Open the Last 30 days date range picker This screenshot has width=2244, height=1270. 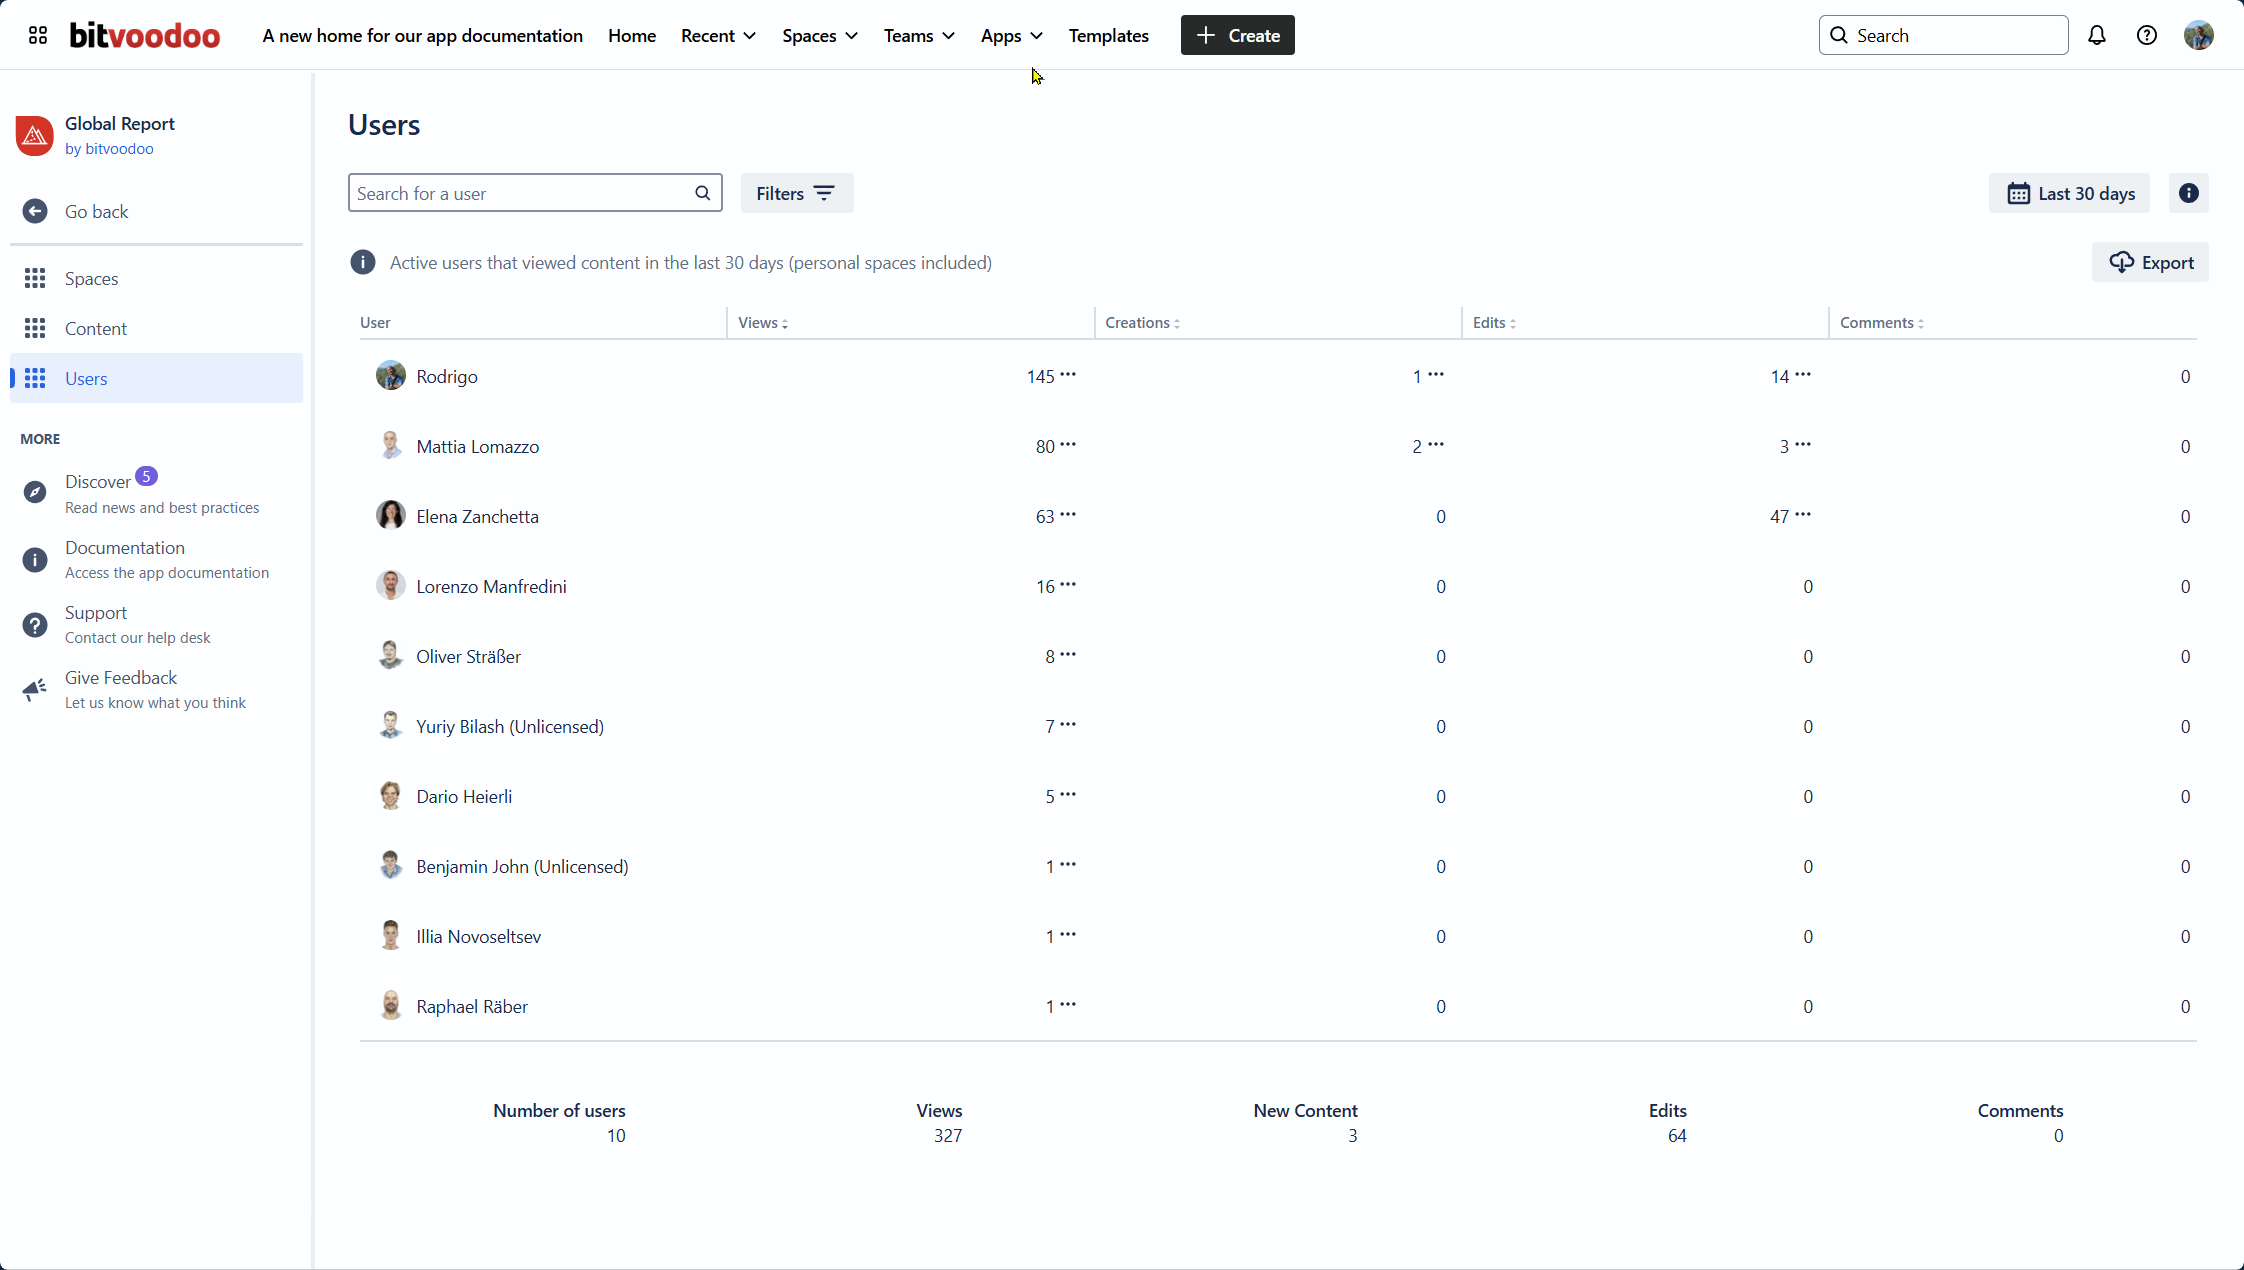point(2070,193)
